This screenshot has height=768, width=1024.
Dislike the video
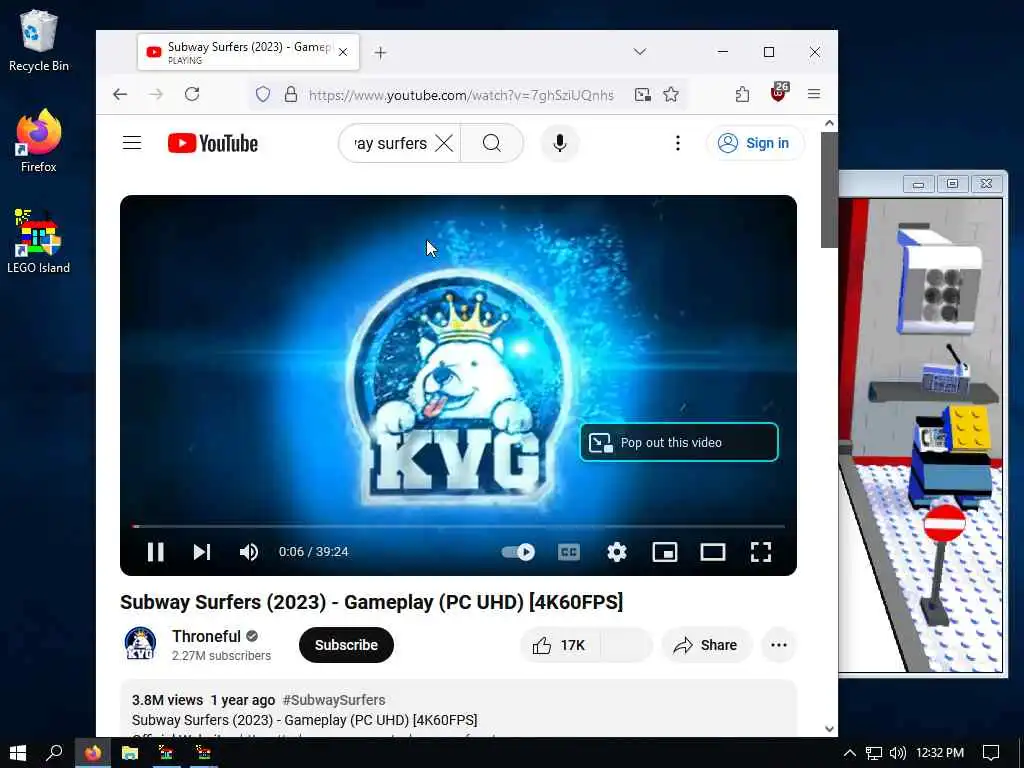626,645
